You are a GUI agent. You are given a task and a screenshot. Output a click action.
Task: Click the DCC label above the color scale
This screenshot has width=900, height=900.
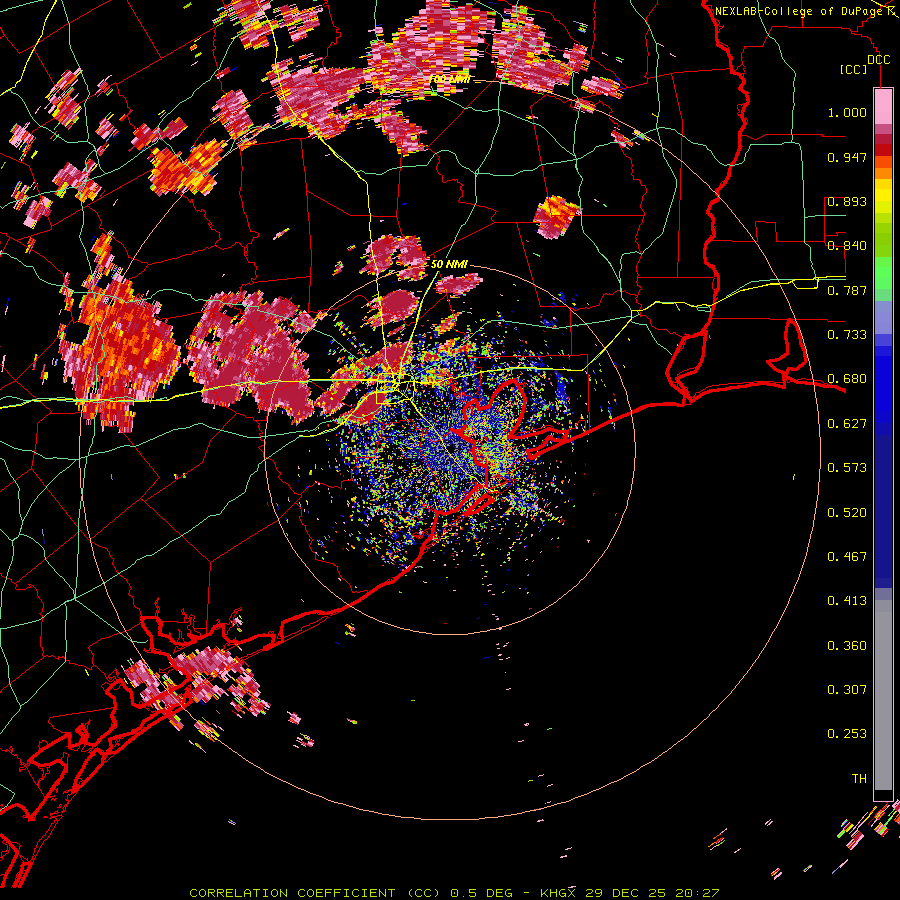coord(878,60)
